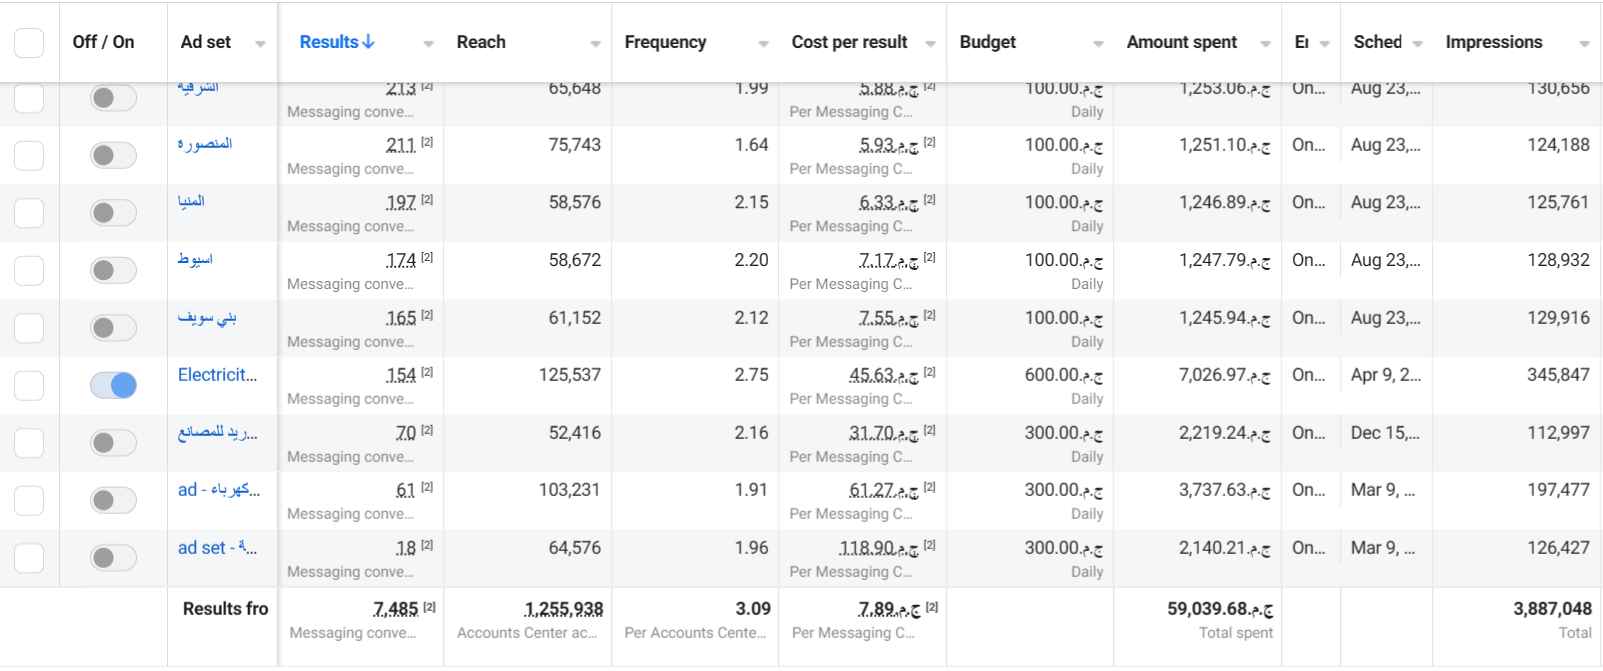Select the Impressions column header
The height and width of the screenshot is (671, 1603).
pyautogui.click(x=1493, y=42)
